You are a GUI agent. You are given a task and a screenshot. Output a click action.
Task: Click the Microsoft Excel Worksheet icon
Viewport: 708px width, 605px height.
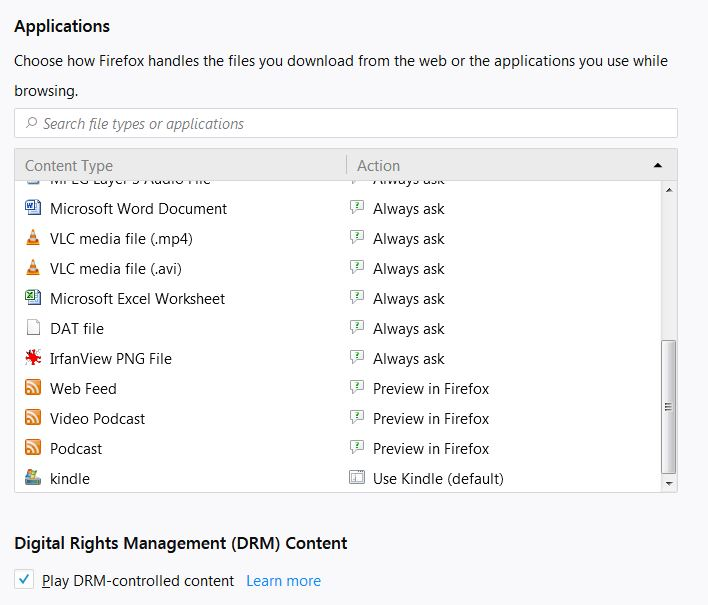tap(33, 298)
